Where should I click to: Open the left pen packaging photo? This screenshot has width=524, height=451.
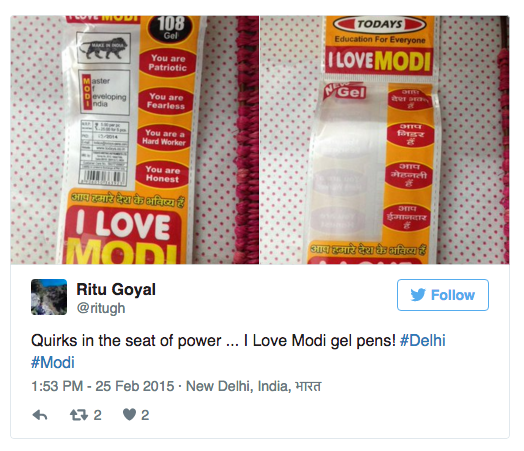[x=135, y=140]
